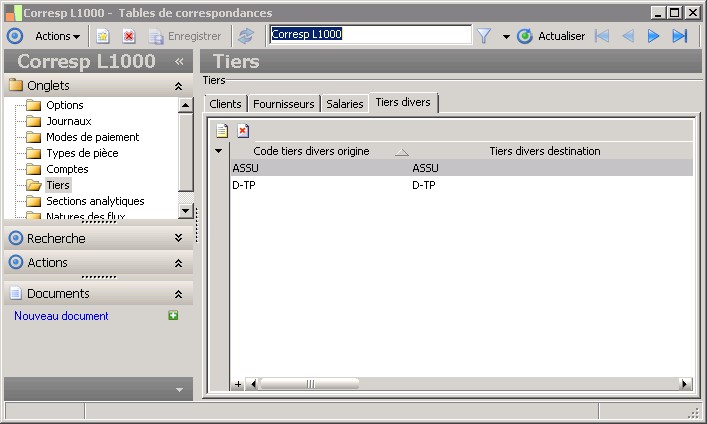This screenshot has width=707, height=424.
Task: Go to the first record
Action: point(602,36)
